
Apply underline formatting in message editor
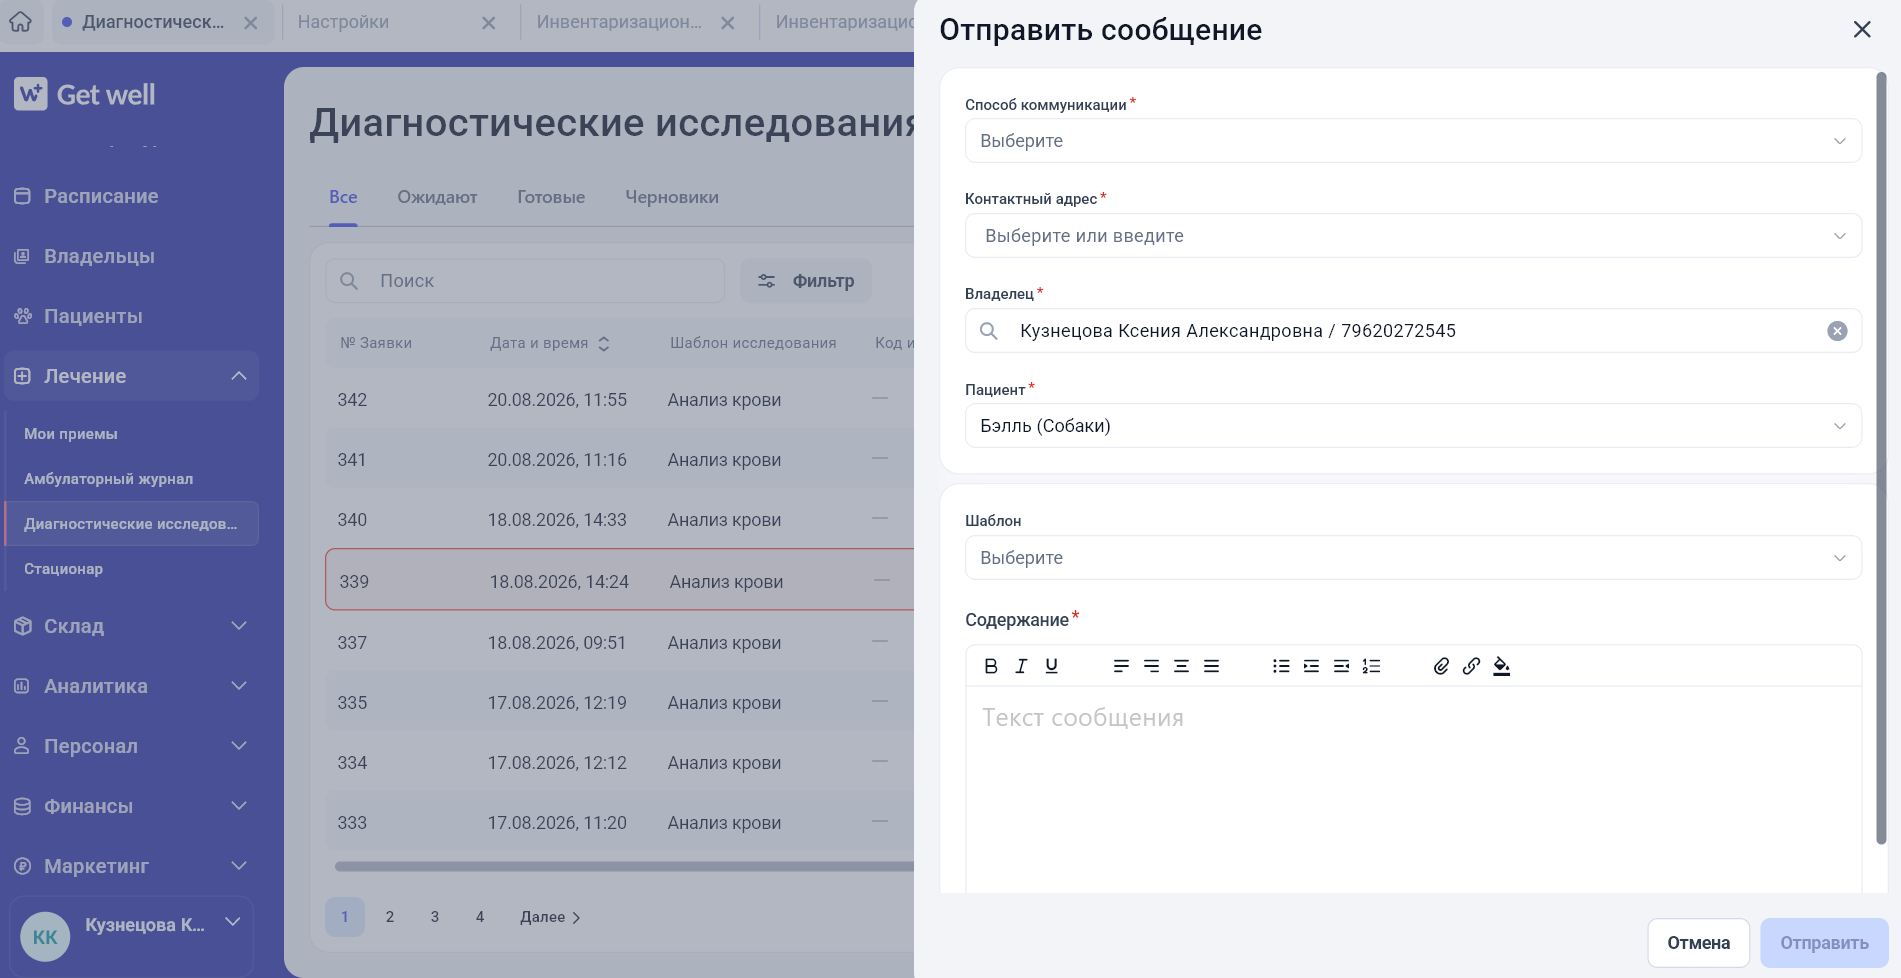click(1051, 666)
